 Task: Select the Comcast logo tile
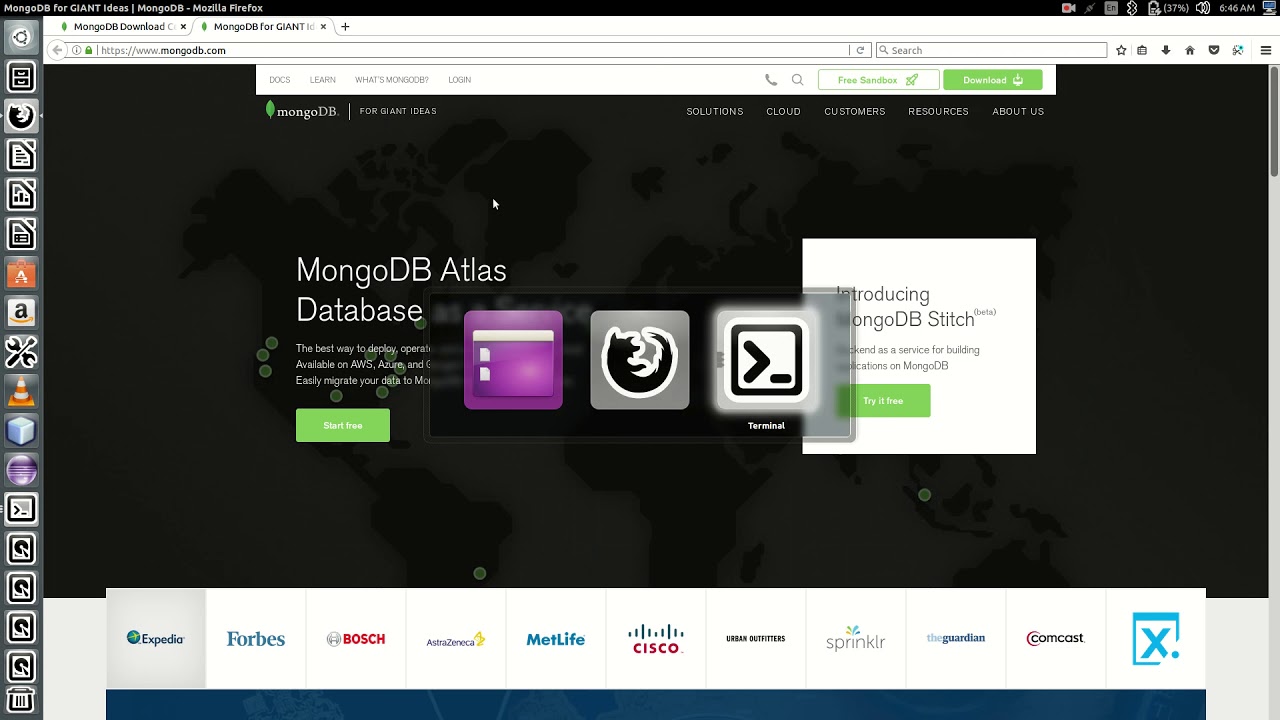point(1056,638)
